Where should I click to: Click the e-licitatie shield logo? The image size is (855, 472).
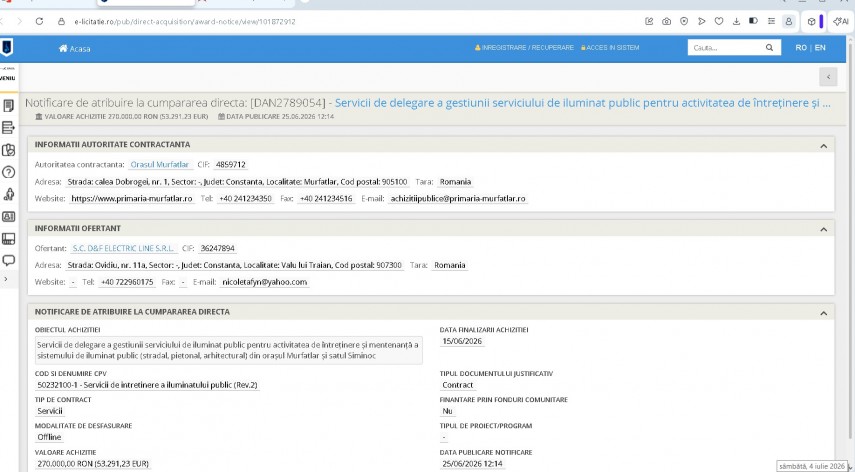tap(7, 47)
